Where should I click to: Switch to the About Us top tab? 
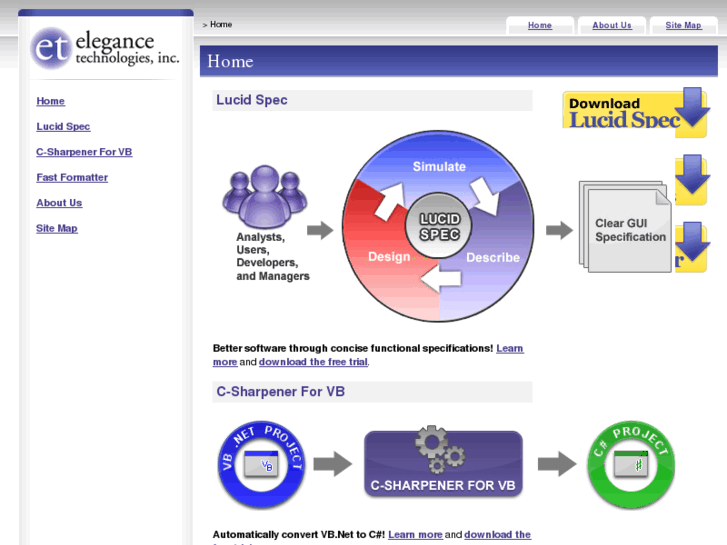(x=612, y=26)
